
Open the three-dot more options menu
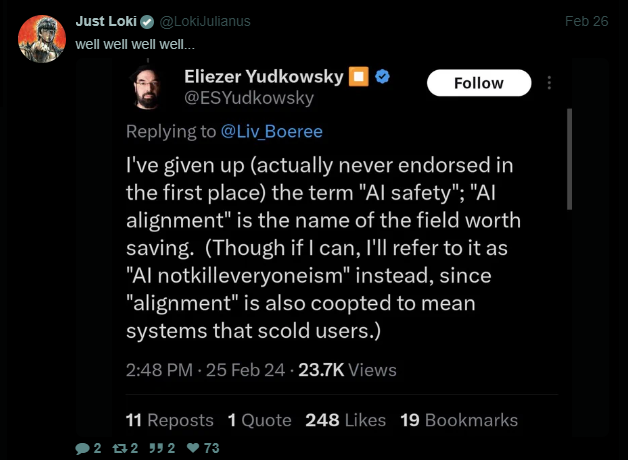tap(549, 83)
